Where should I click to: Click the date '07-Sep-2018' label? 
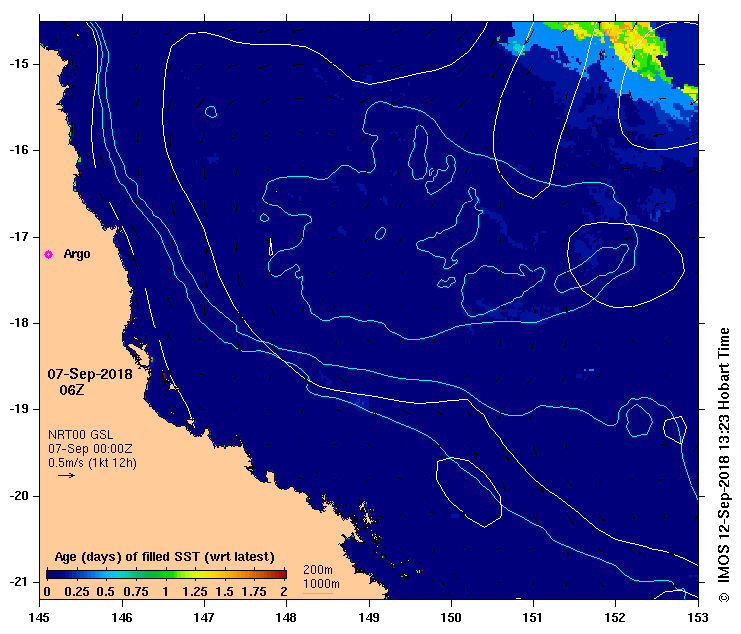click(90, 374)
